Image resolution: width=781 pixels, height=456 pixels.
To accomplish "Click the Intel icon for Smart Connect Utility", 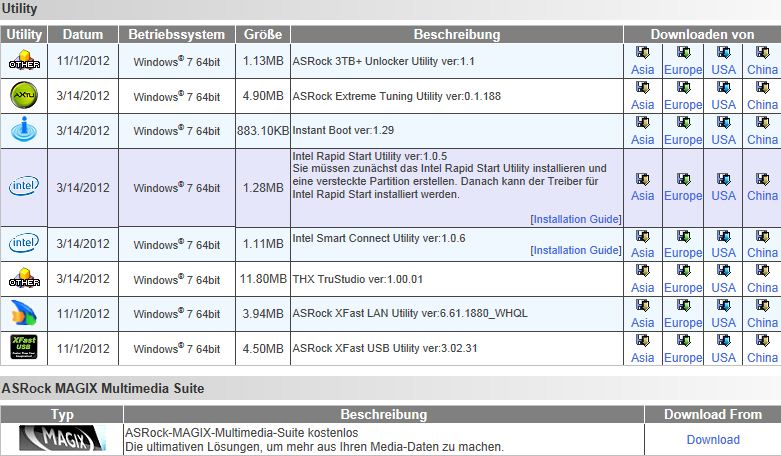I will tap(24, 242).
